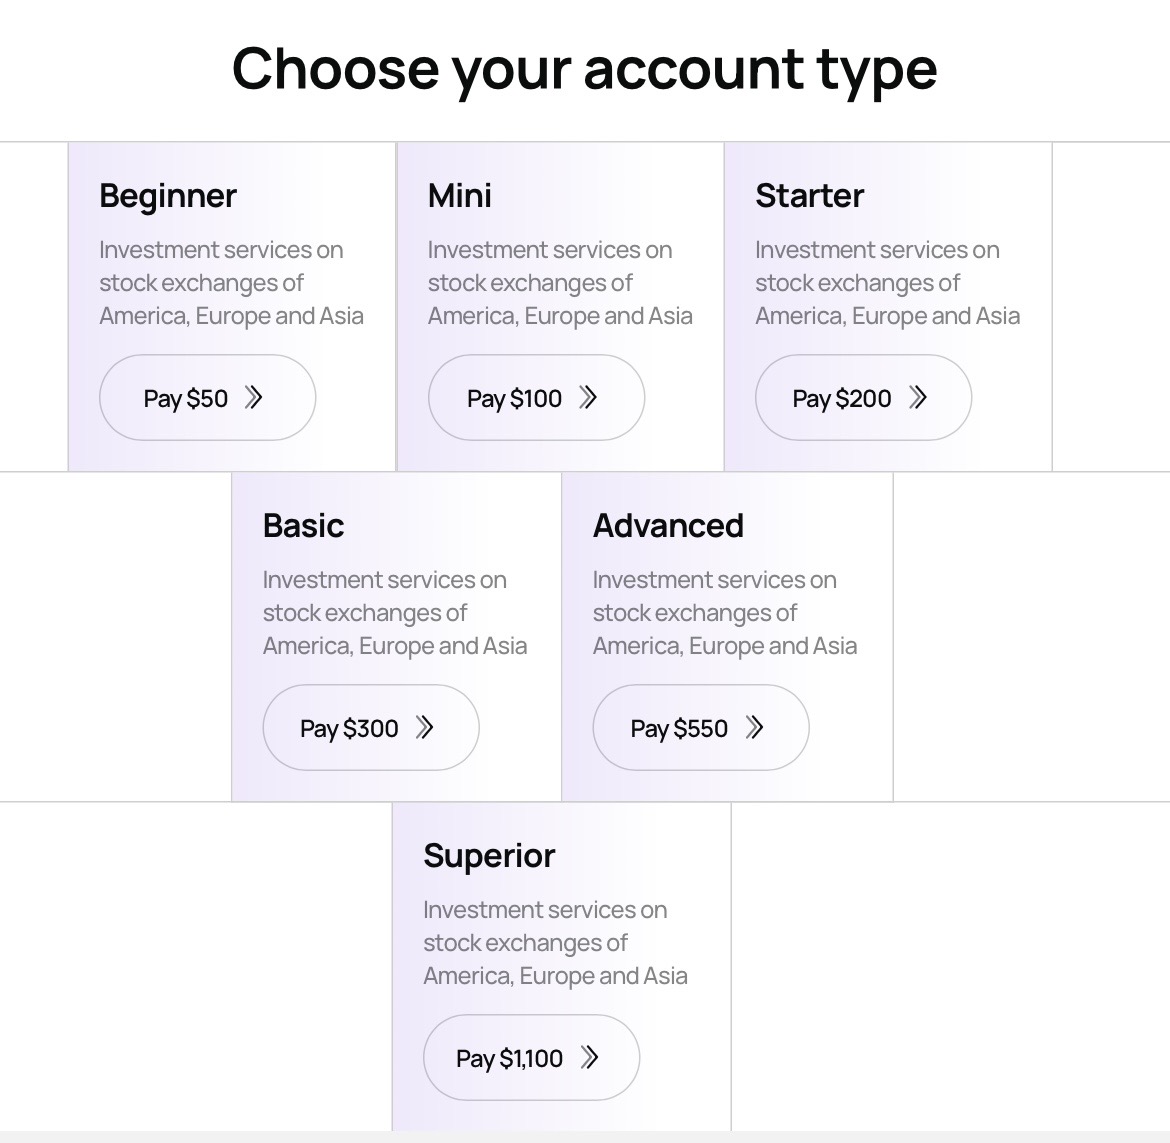Click double chevron icon in Basic card
Screen dimensions: 1170x1143
(425, 728)
